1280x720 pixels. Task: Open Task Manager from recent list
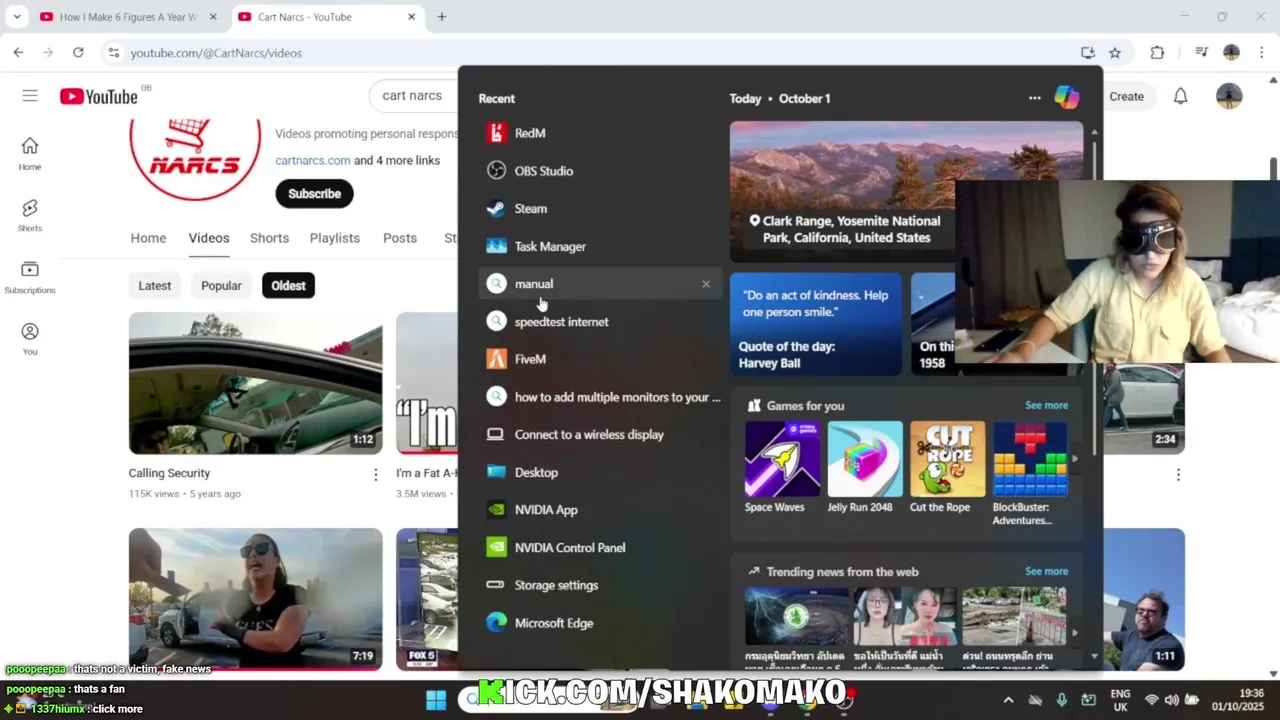[600, 246]
